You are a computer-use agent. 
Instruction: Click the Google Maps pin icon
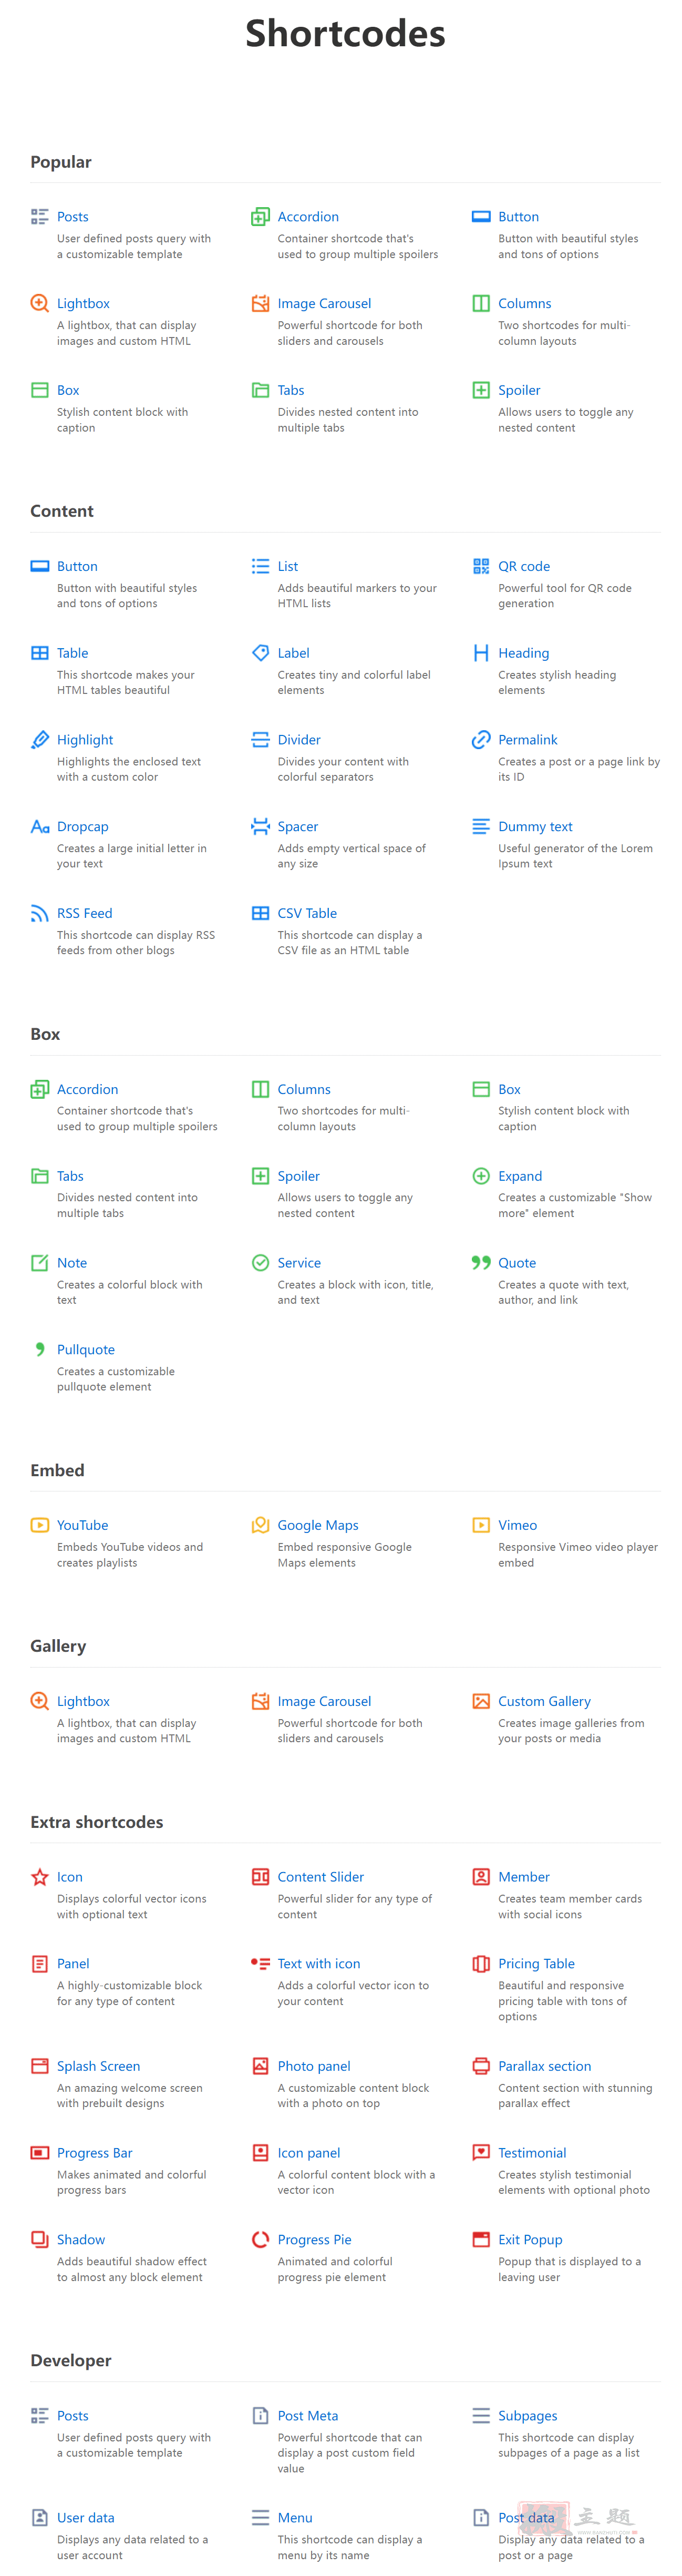click(260, 1525)
